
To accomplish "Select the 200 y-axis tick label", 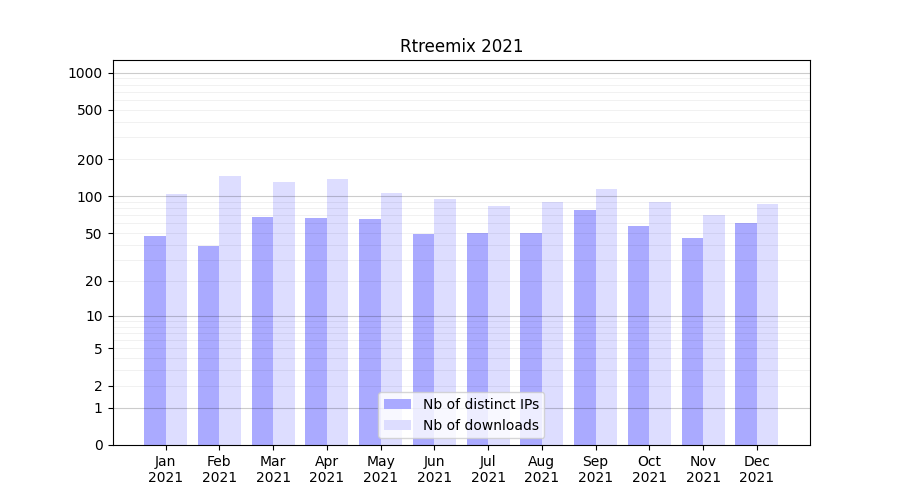I will tap(91, 160).
